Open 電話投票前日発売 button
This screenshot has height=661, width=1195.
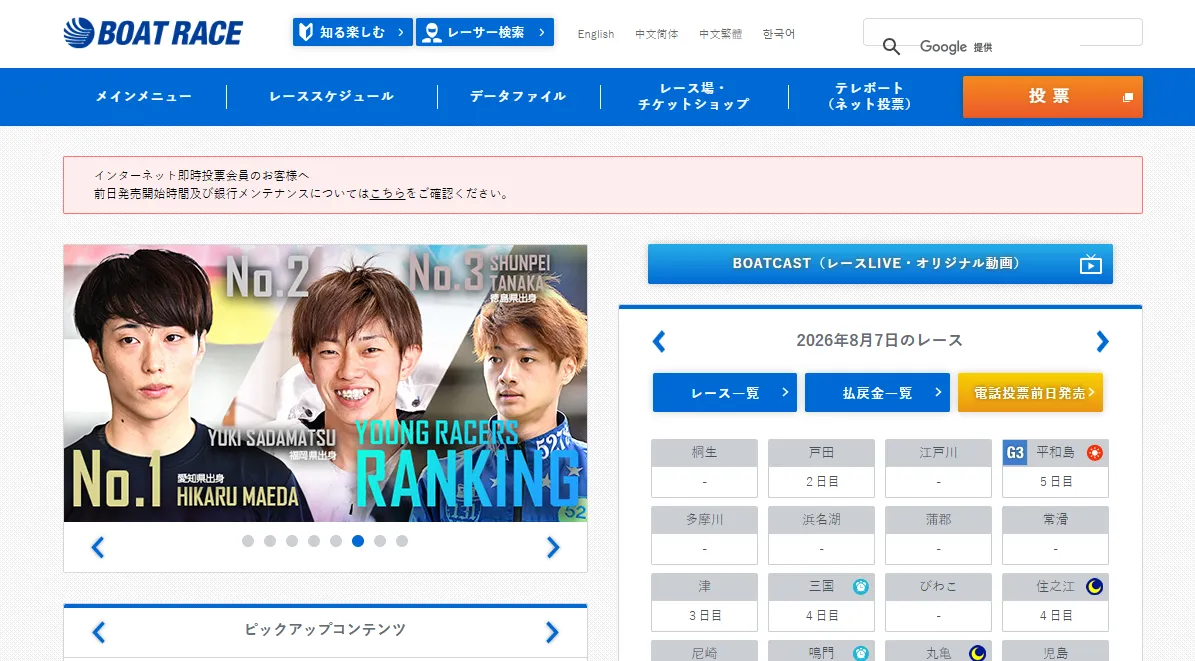1030,393
